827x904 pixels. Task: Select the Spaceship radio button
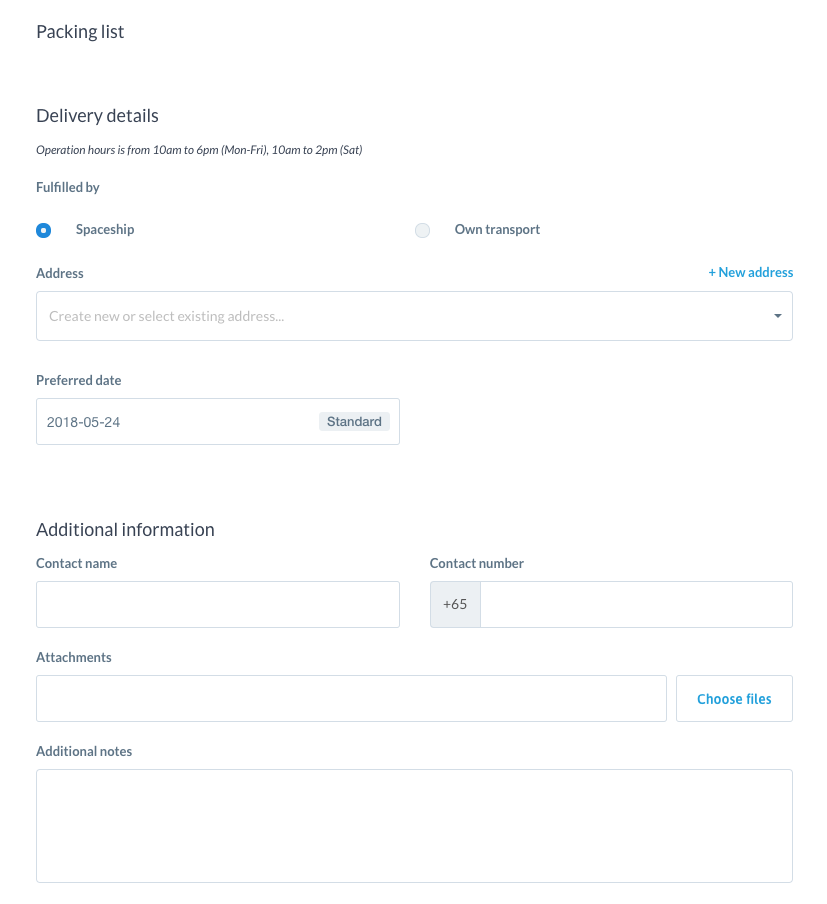click(43, 230)
